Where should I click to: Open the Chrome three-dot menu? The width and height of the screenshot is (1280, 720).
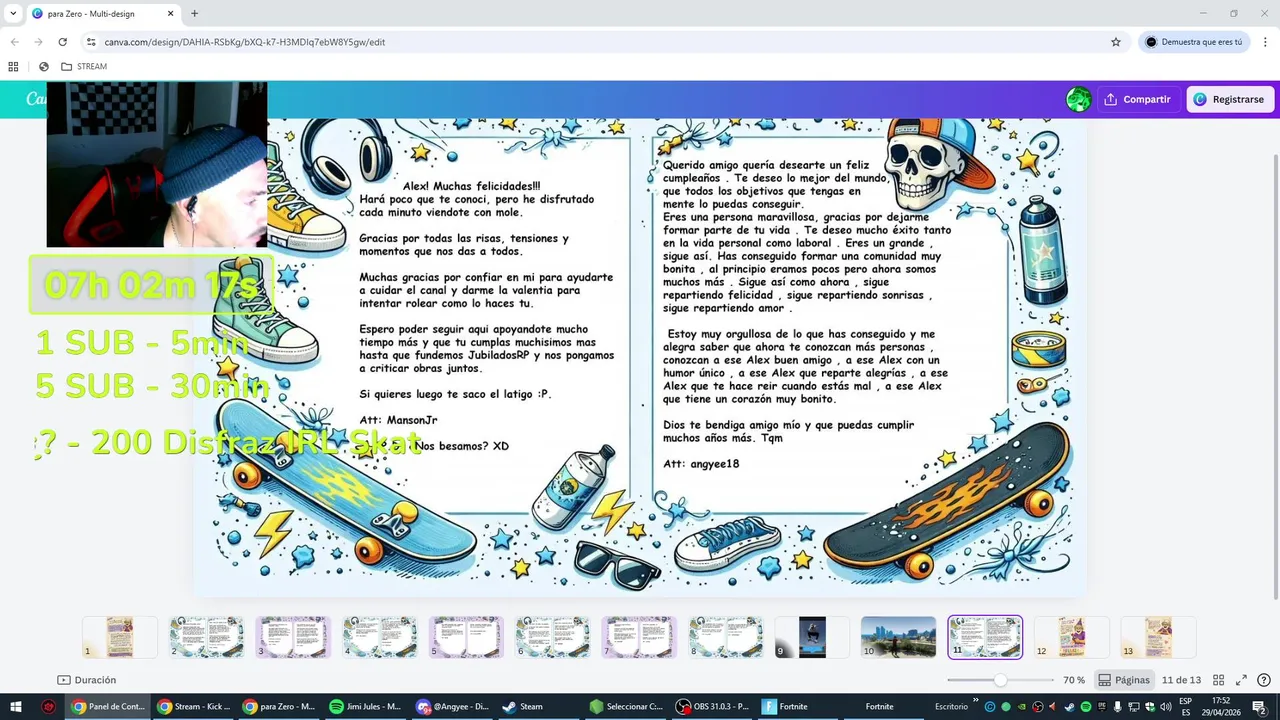coord(1265,42)
